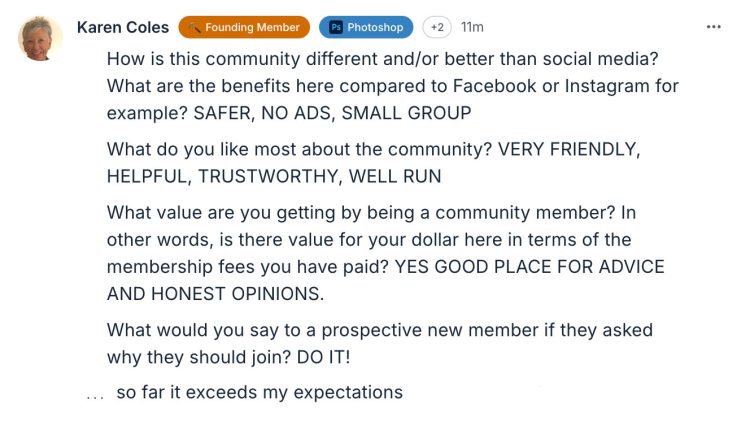This screenshot has width=750, height=430.
Task: Open the post options three-dot menu
Action: [713, 27]
